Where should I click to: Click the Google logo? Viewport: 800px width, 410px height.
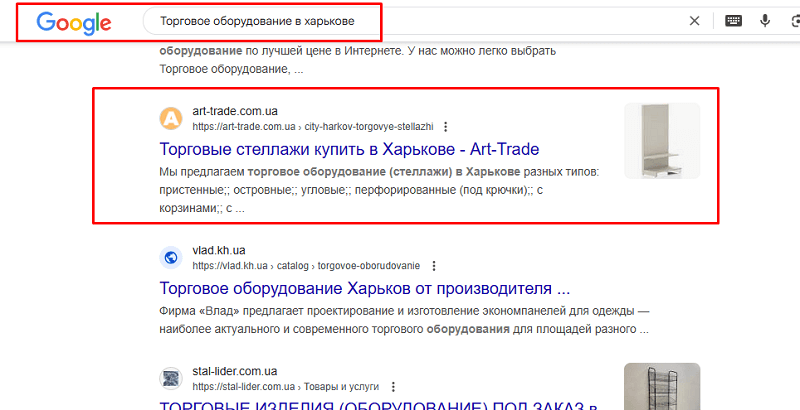[x=74, y=22]
